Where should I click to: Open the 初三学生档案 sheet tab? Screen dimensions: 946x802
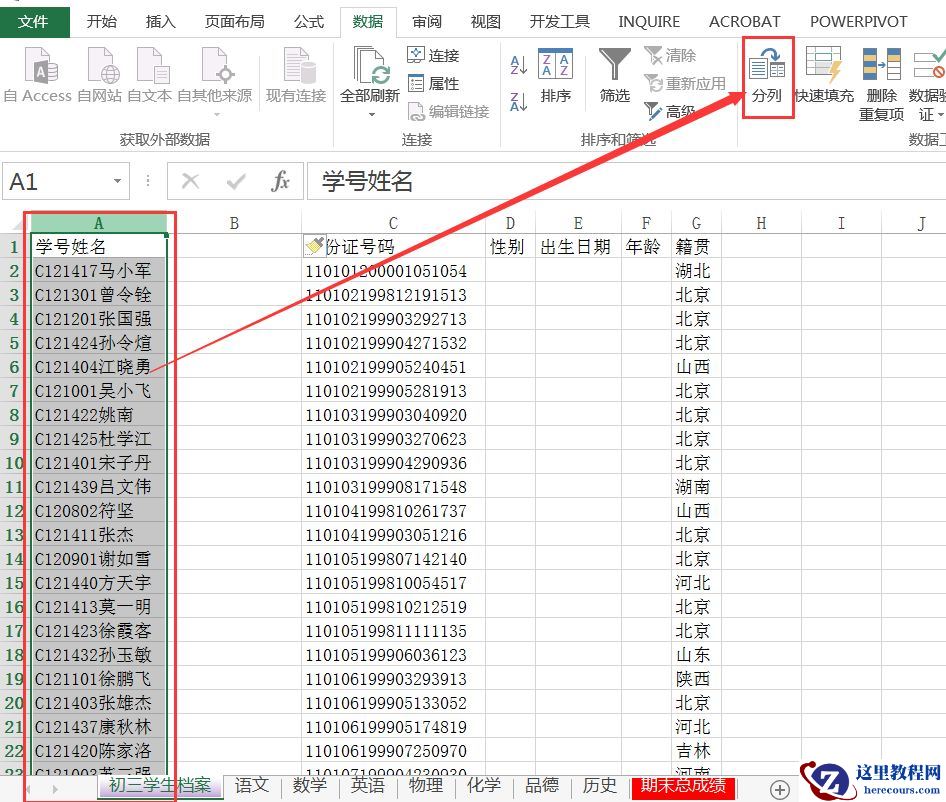[160, 786]
